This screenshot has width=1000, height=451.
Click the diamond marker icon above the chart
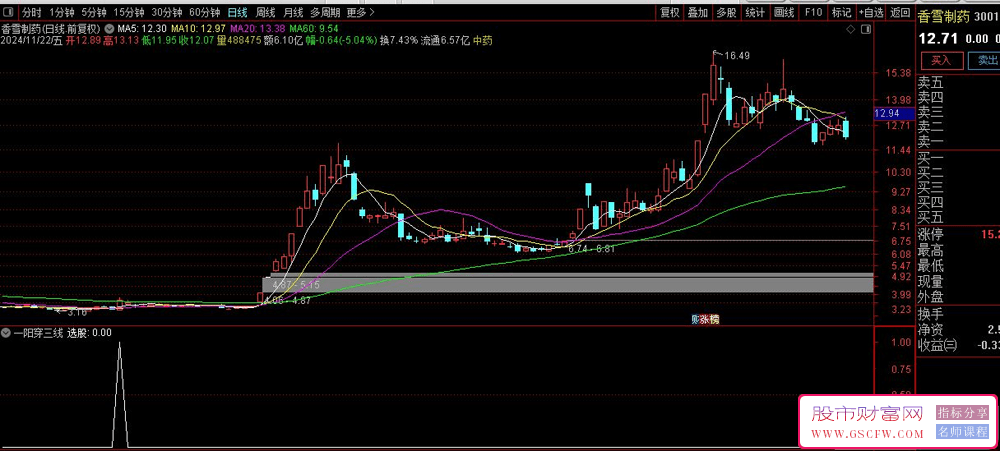(850, 30)
